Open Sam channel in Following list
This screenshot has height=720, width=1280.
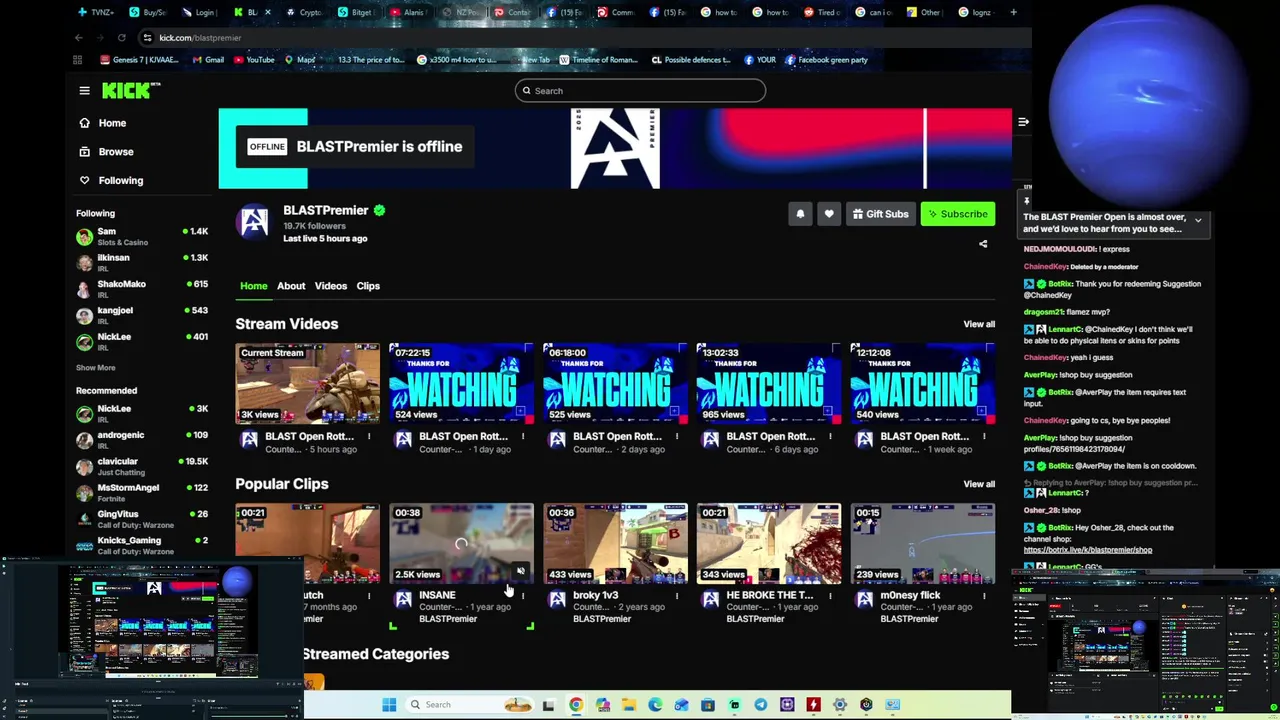point(142,237)
